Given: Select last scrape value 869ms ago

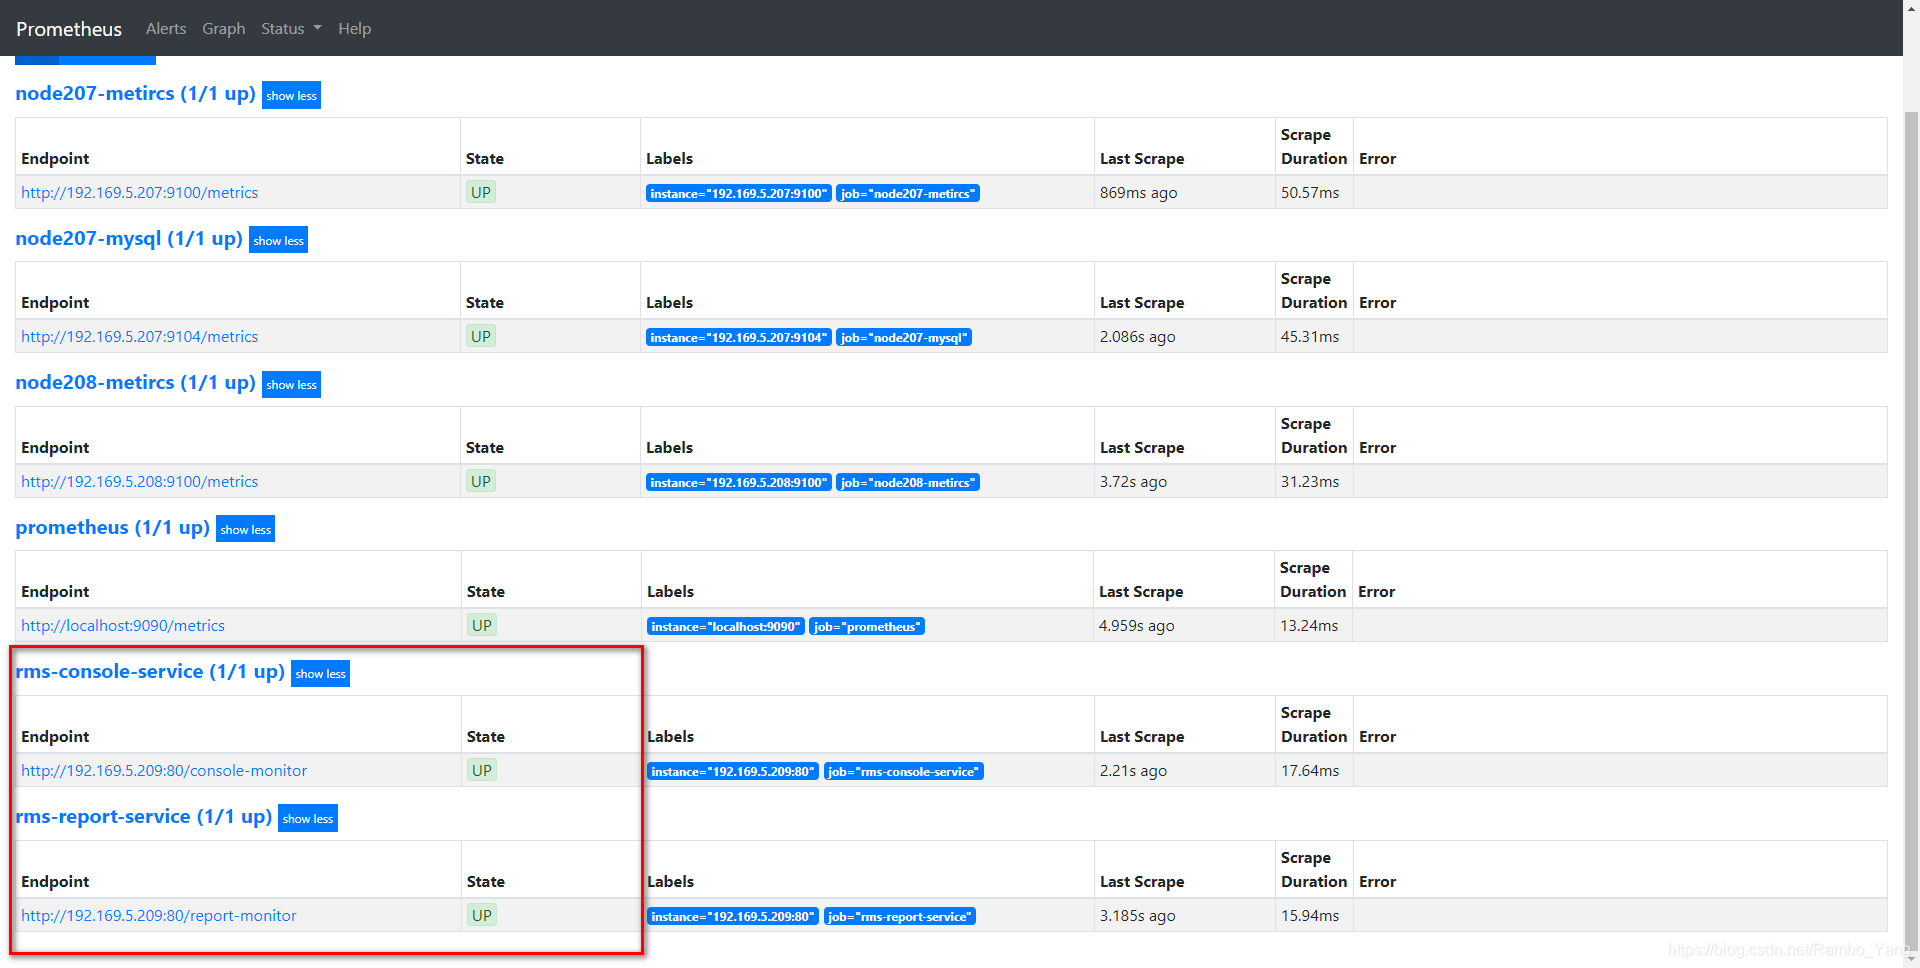Looking at the screenshot, I should click(x=1139, y=193).
